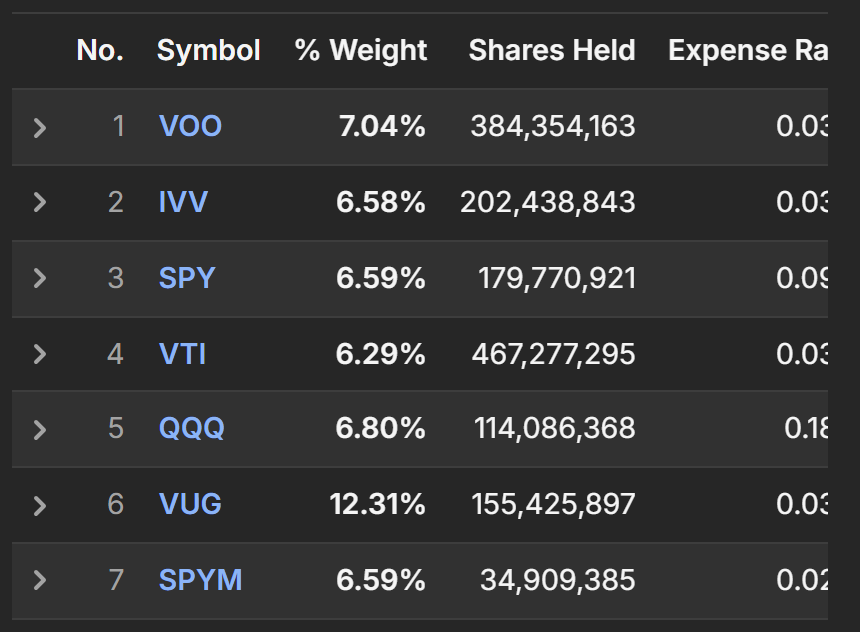
Task: Sort by the Symbol column header
Action: (x=208, y=50)
